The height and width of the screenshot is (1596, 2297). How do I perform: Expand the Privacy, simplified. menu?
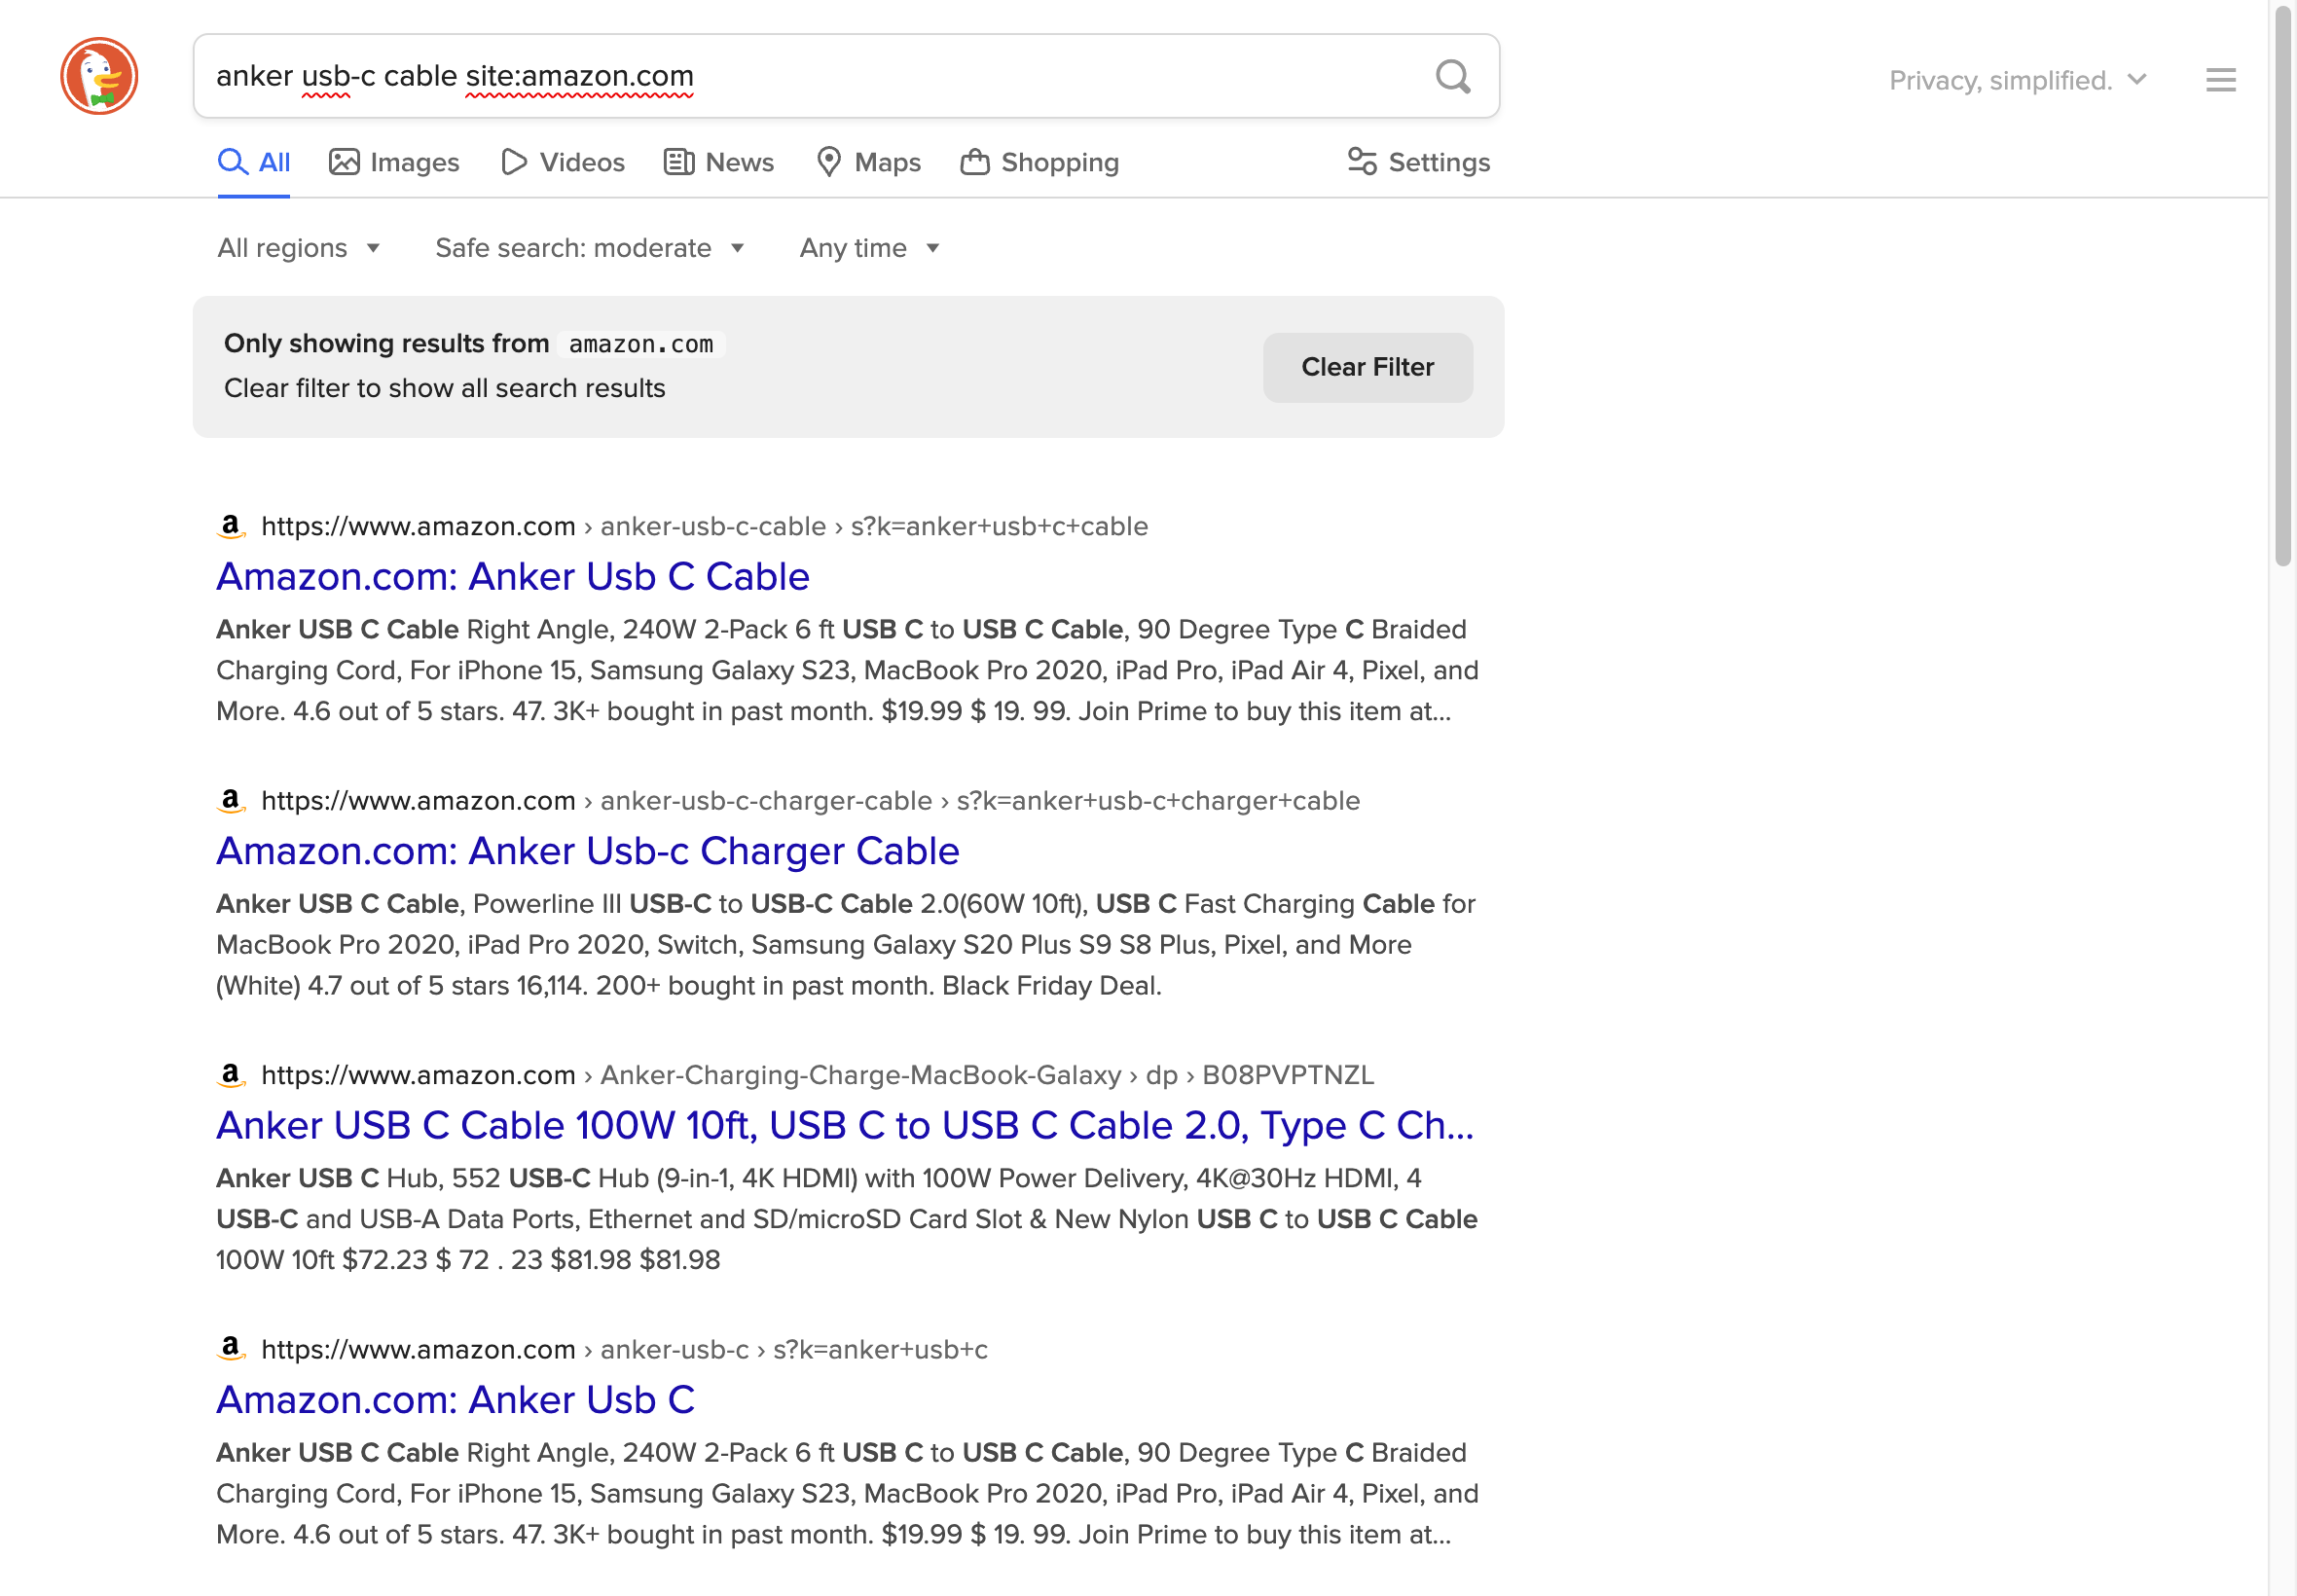pyautogui.click(x=2018, y=80)
